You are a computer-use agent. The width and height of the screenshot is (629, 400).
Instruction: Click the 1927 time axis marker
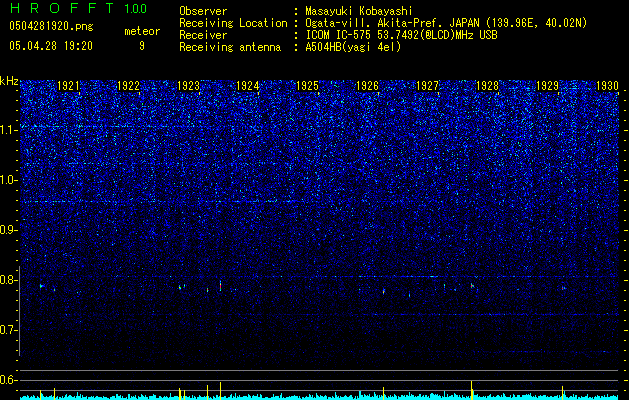[428, 86]
